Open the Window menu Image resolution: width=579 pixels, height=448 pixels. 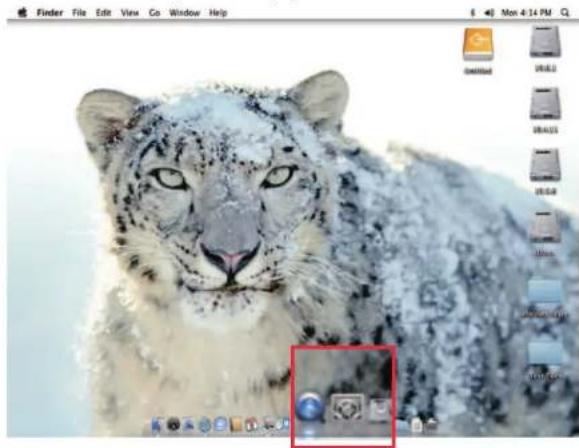(184, 13)
